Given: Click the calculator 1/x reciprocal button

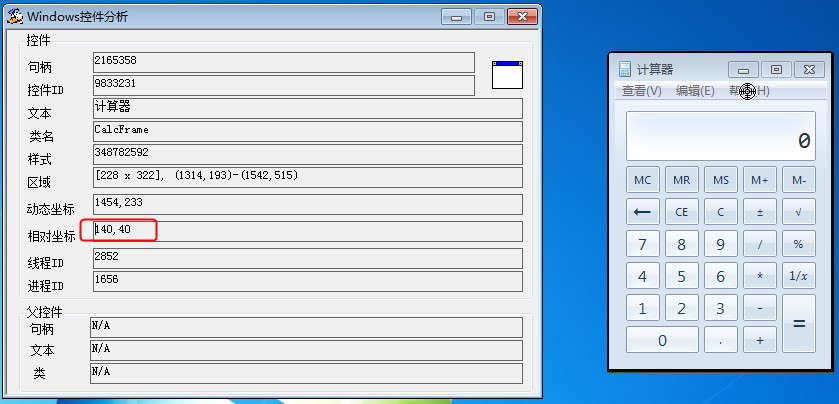Looking at the screenshot, I should pos(799,276).
